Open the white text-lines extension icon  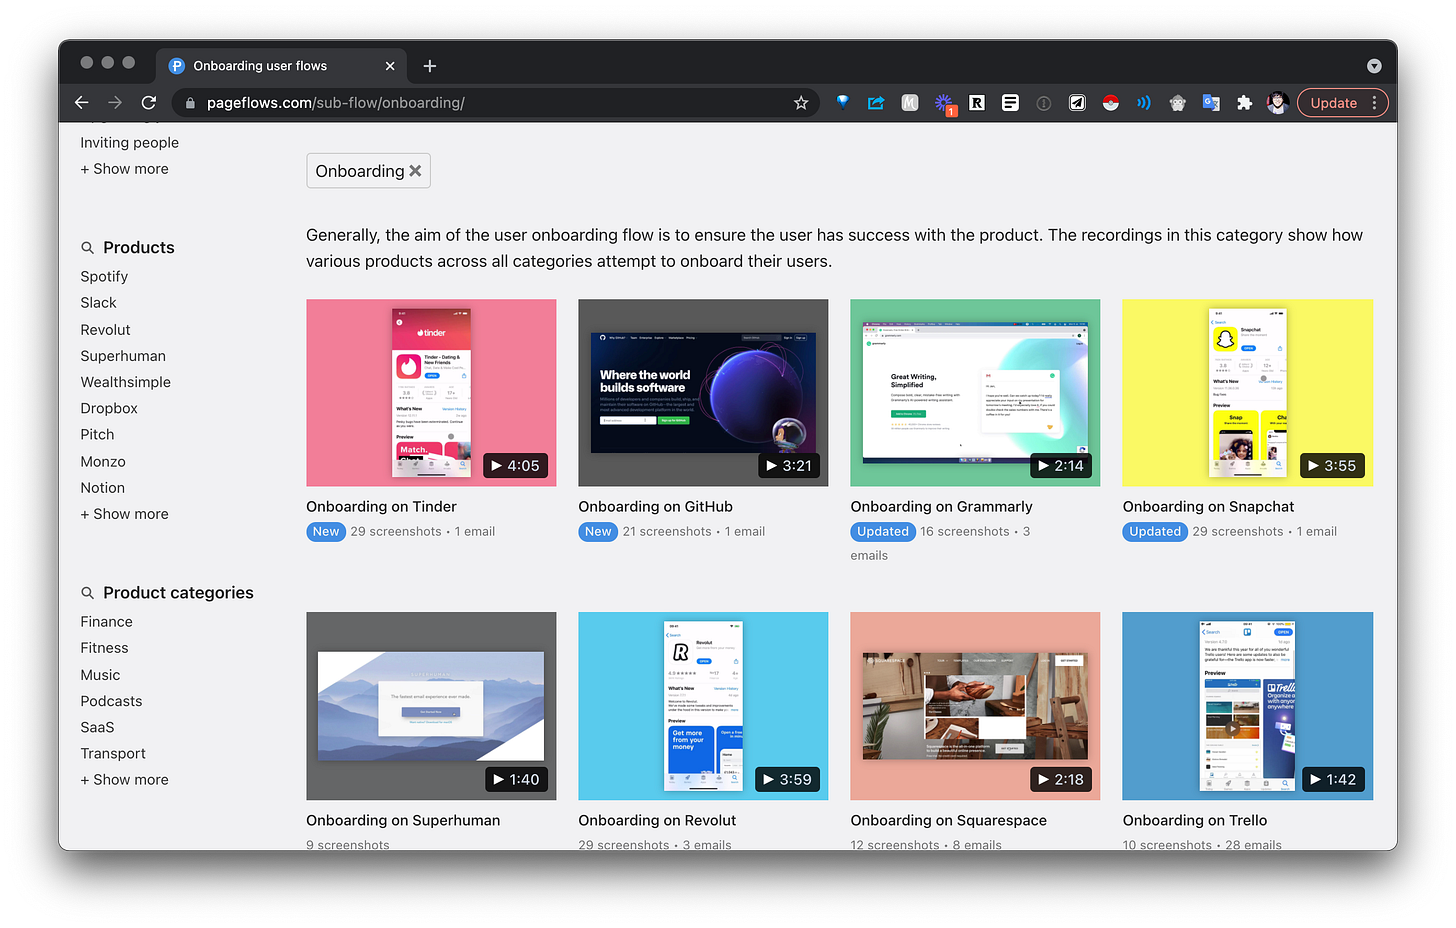tap(1010, 102)
